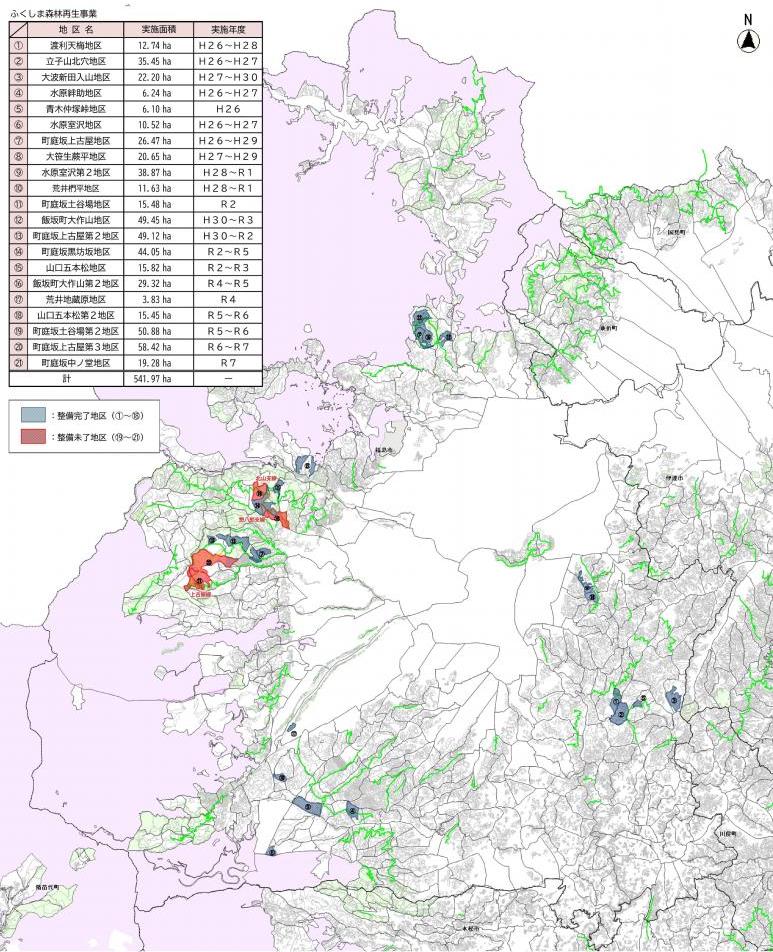Select the 立子山北穴地区 cell
The height and width of the screenshot is (952, 773).
[76, 61]
